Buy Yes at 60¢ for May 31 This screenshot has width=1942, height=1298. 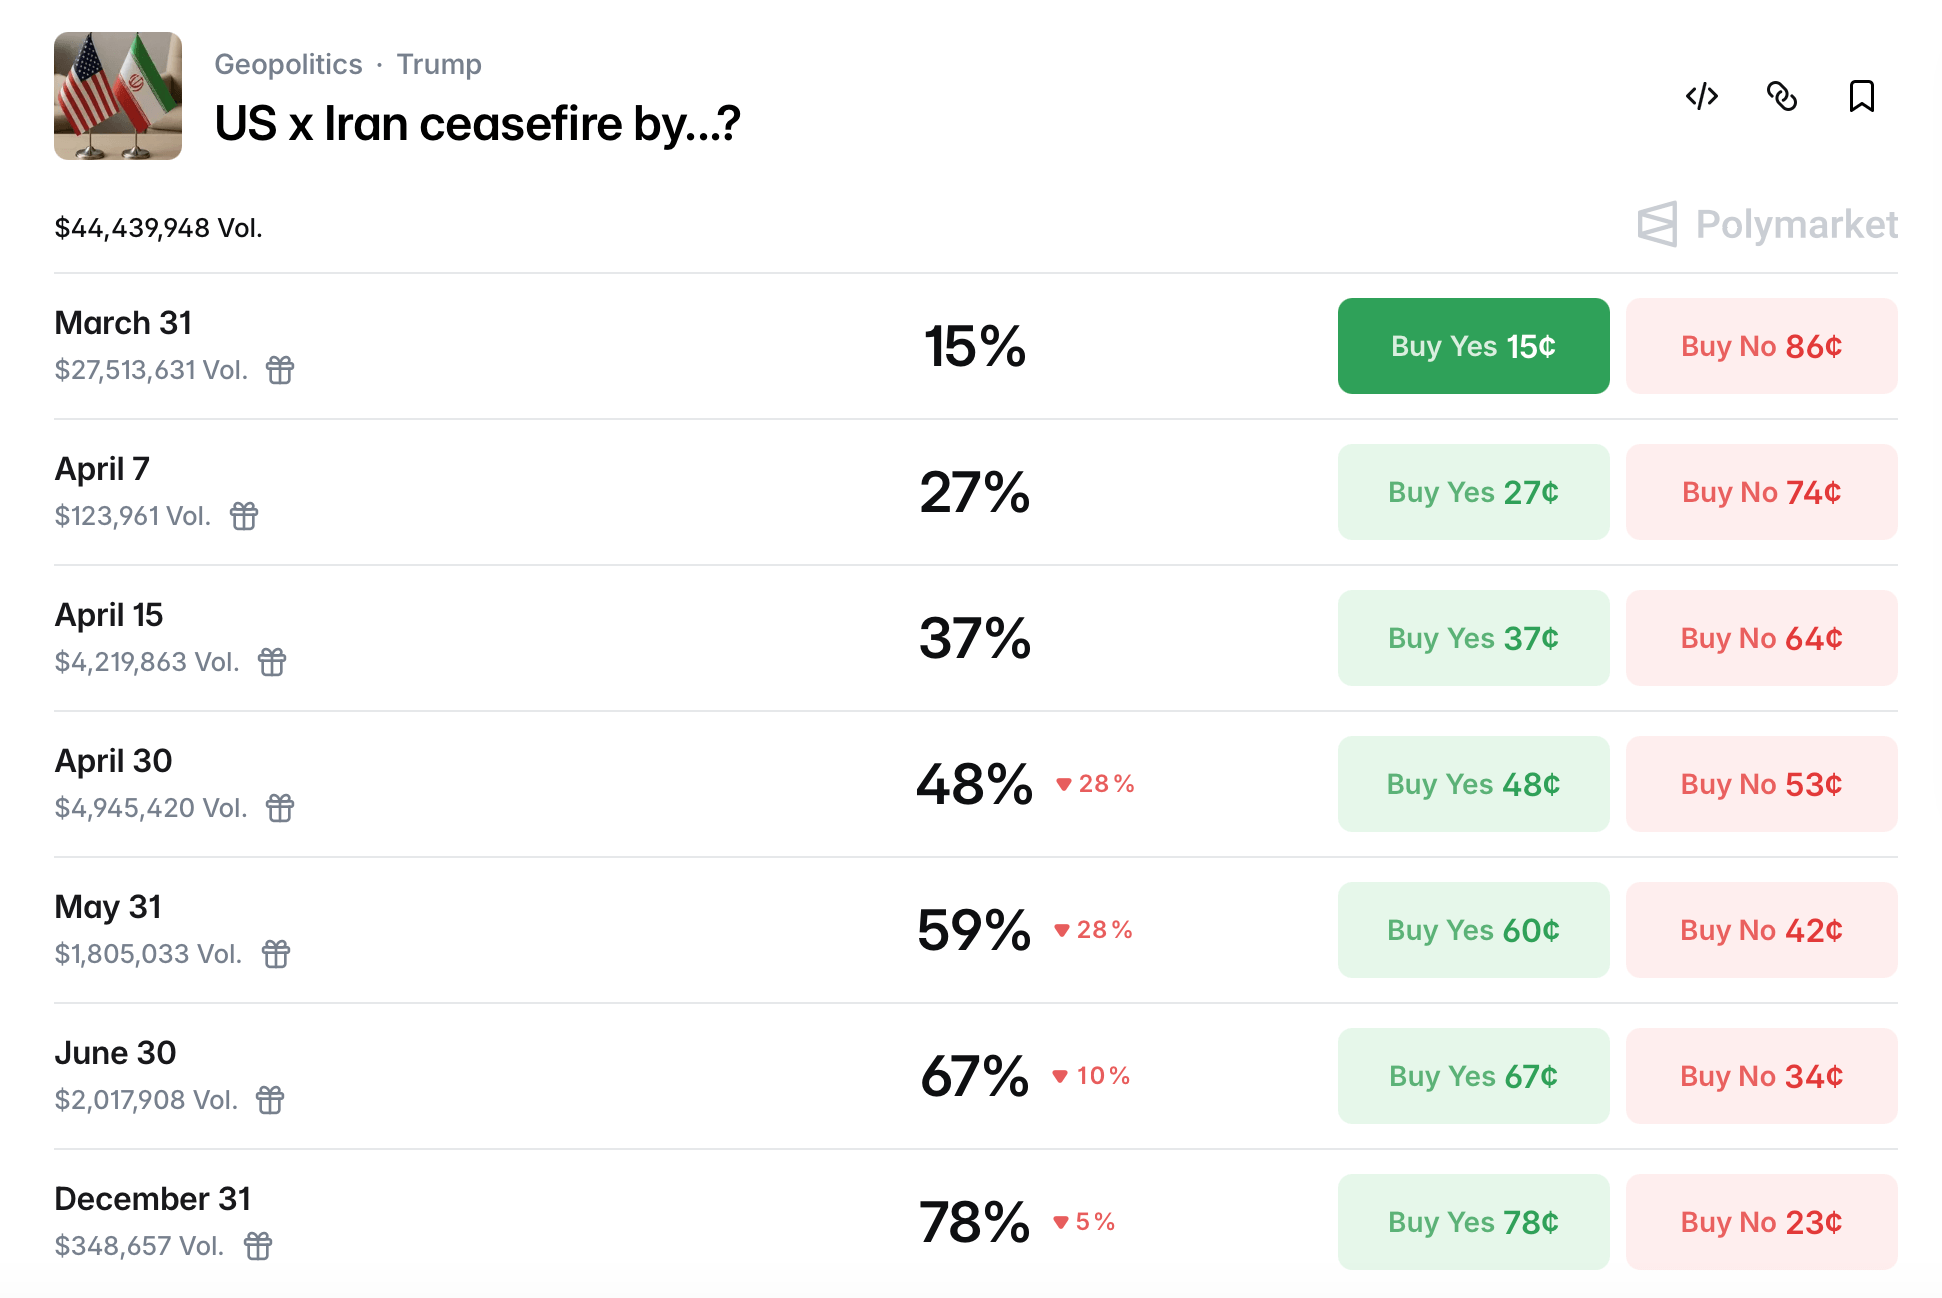[x=1473, y=930]
